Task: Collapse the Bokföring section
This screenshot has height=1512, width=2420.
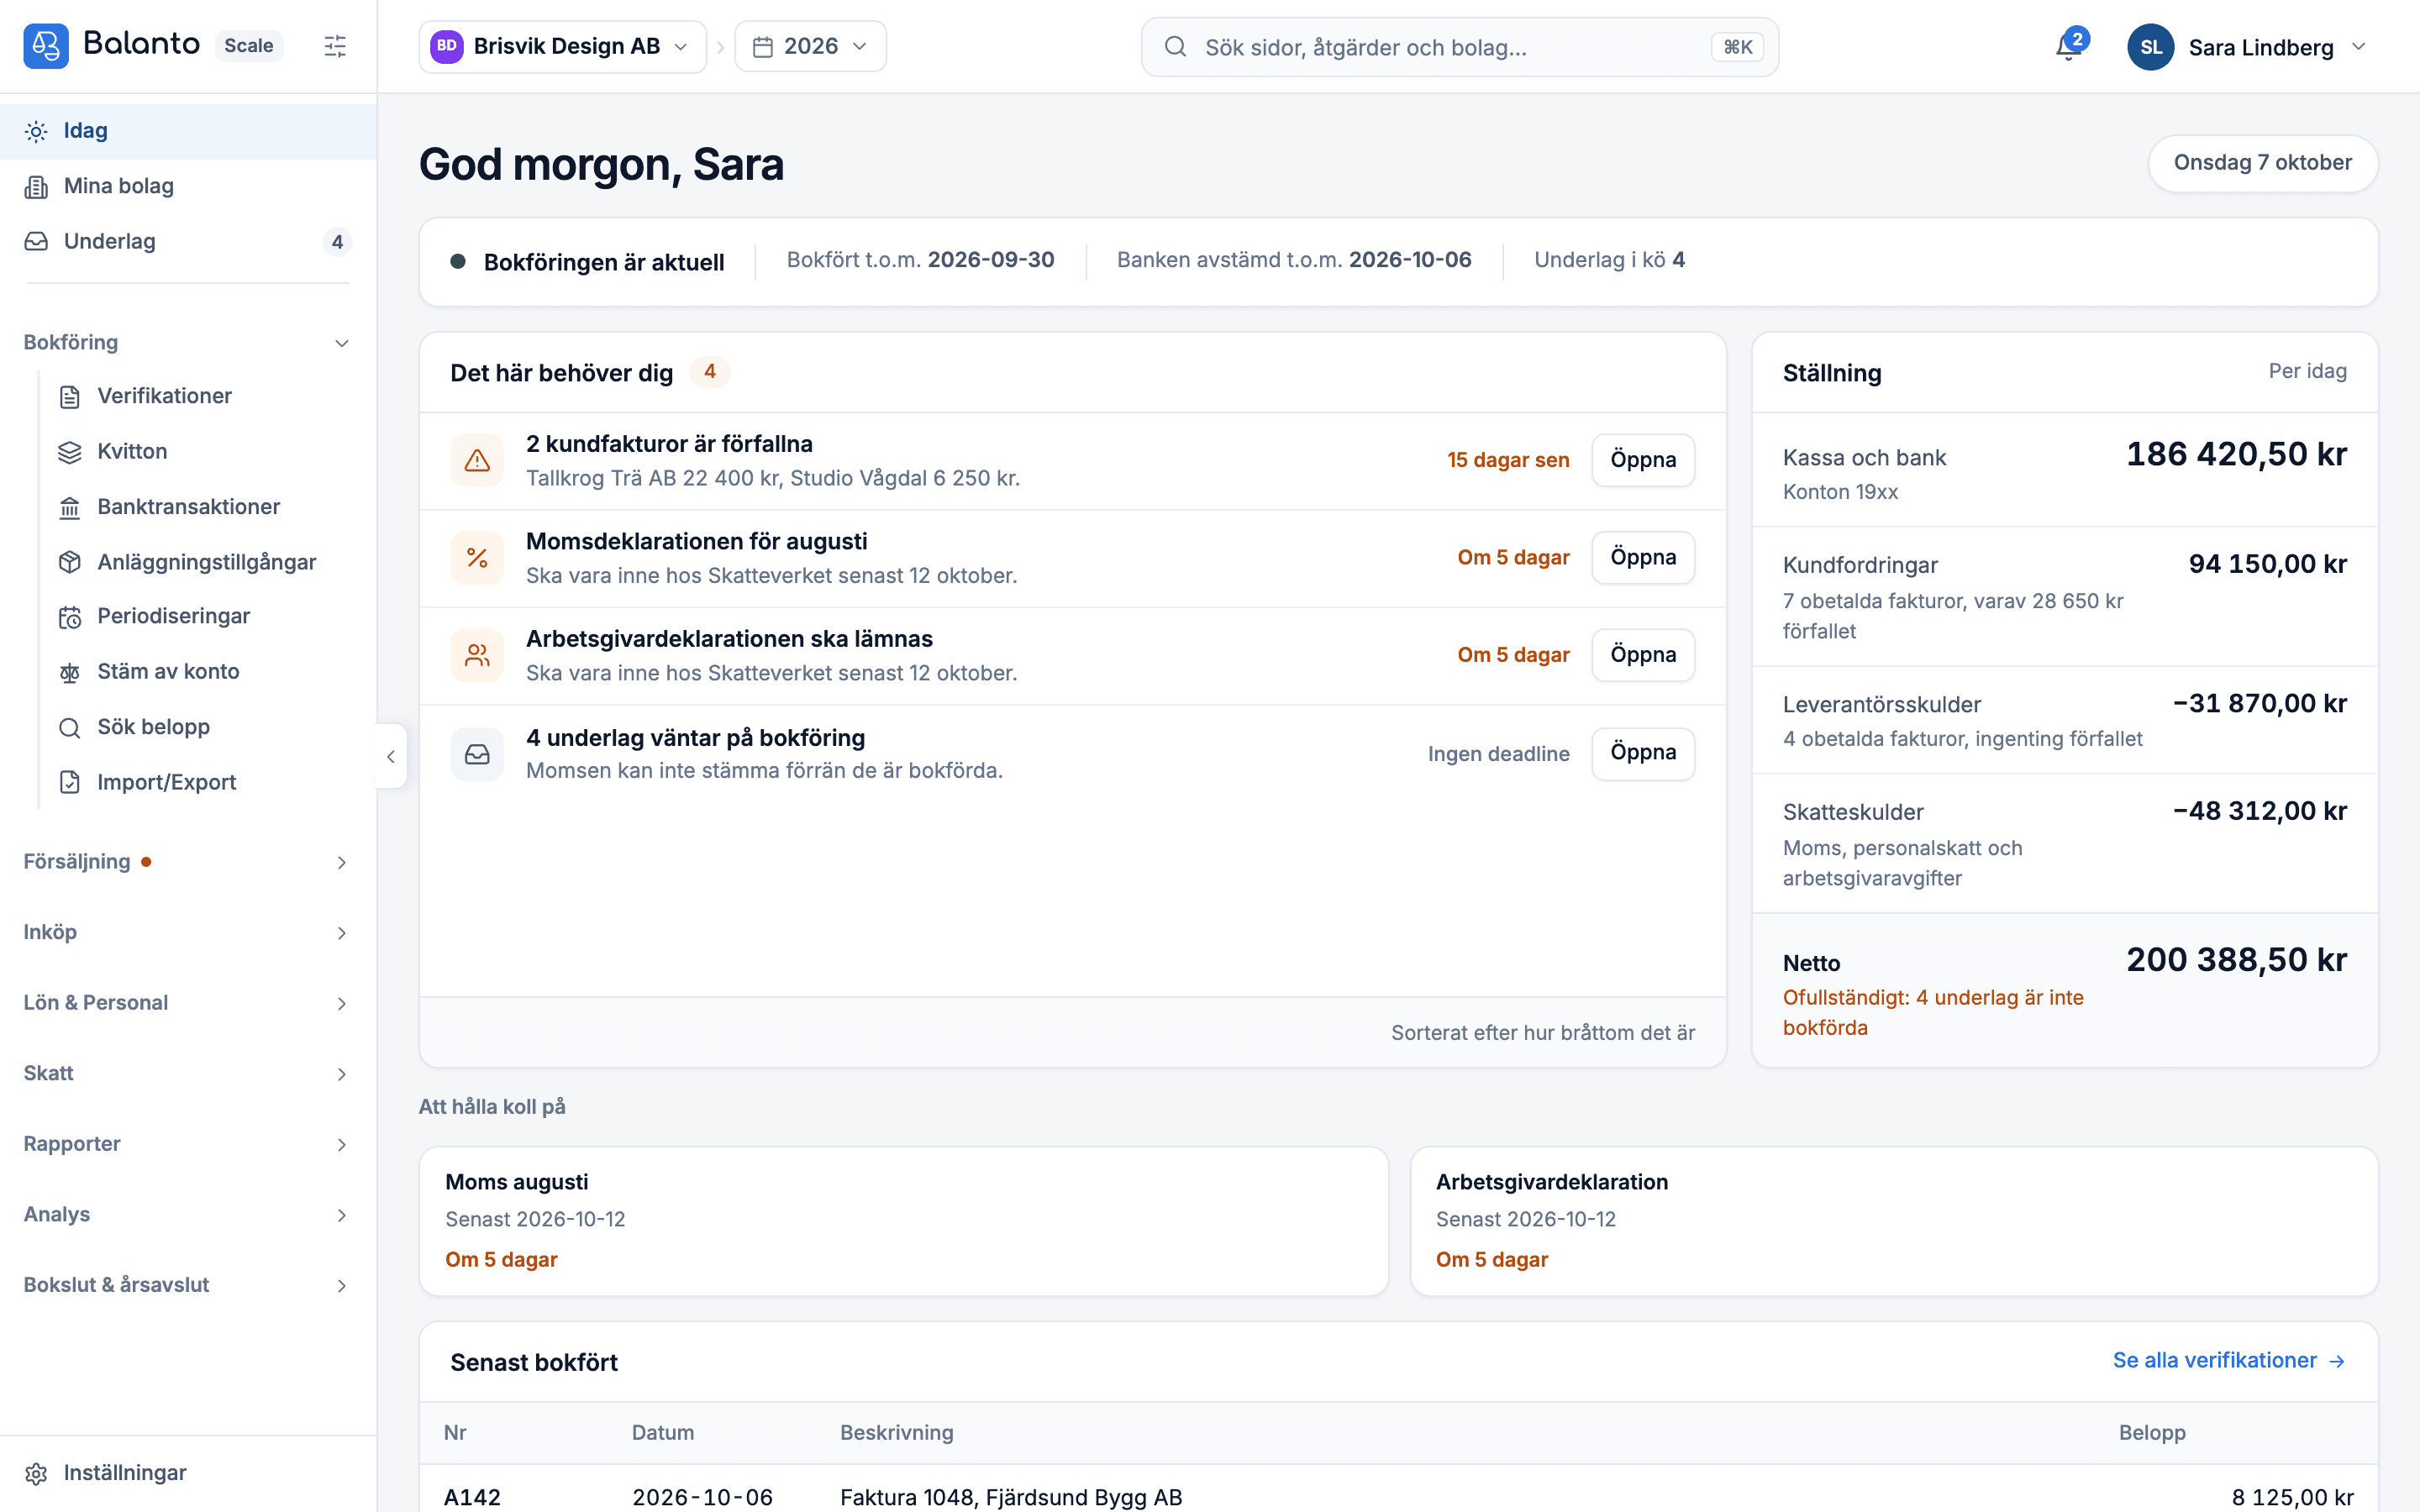Action: click(188, 343)
